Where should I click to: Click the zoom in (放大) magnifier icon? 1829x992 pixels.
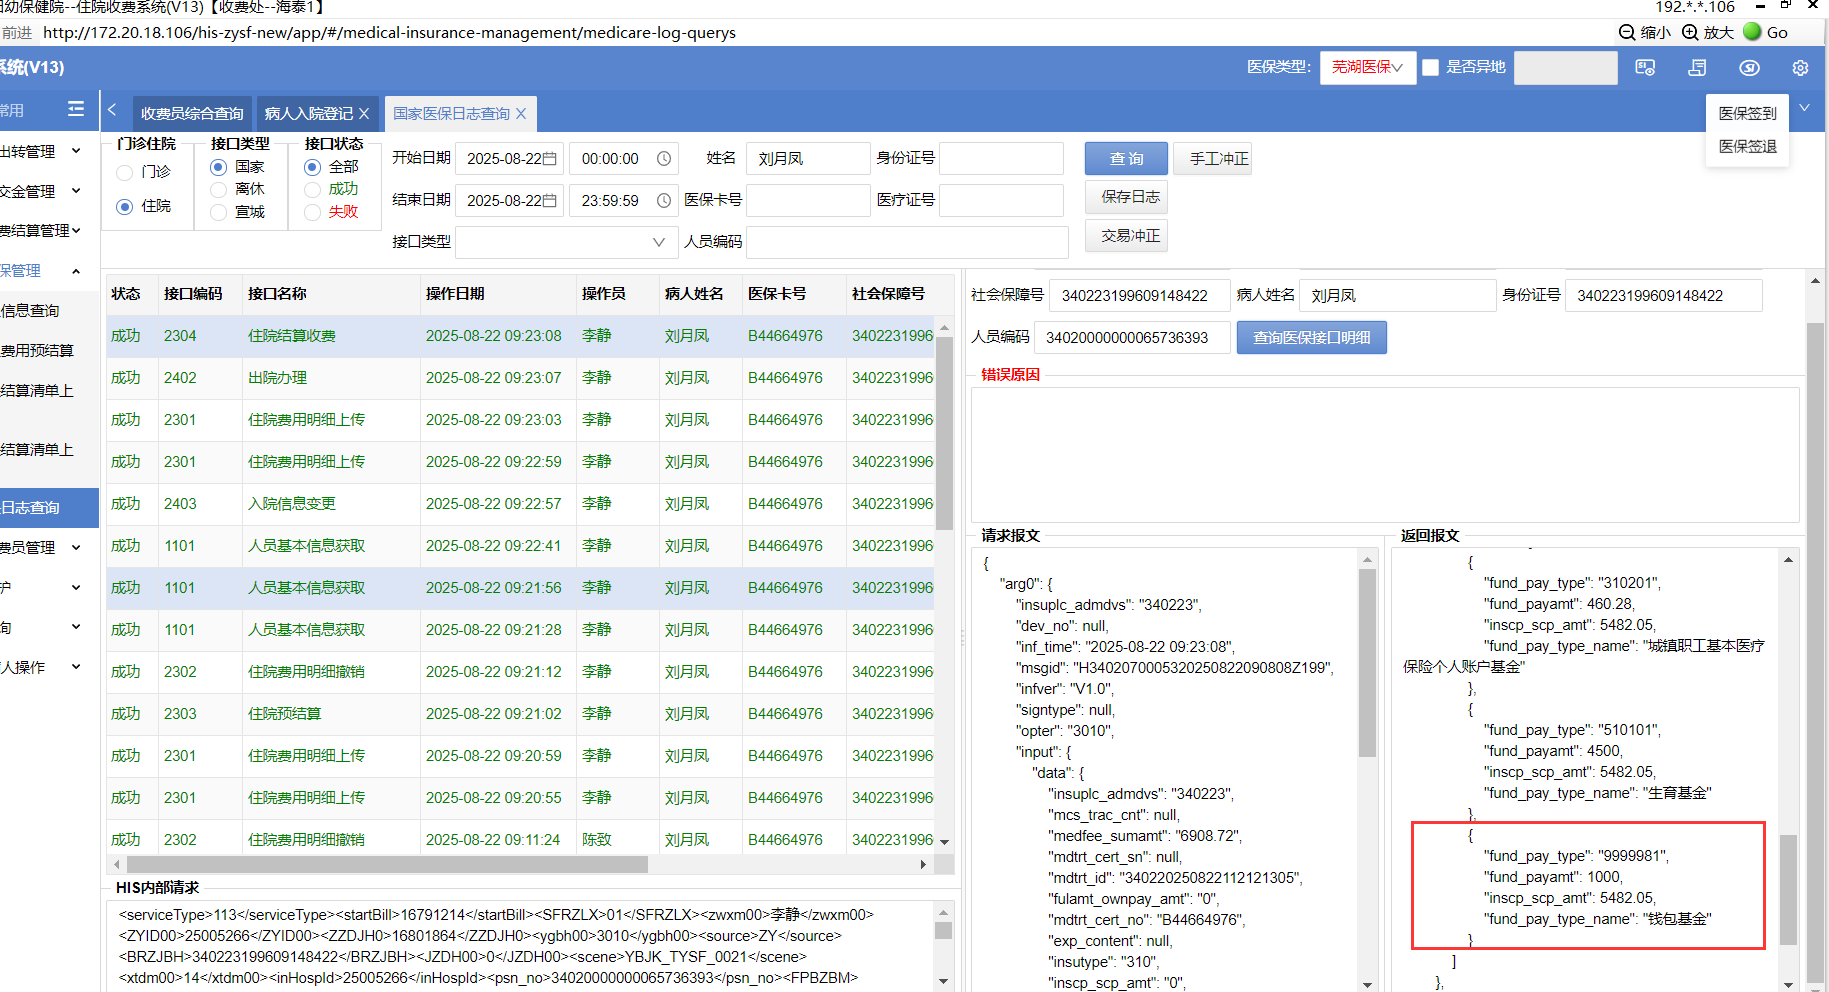click(x=1690, y=32)
